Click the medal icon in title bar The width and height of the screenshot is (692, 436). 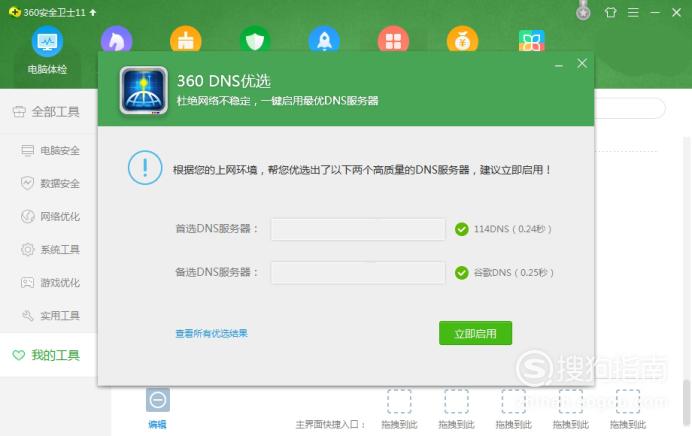point(583,11)
